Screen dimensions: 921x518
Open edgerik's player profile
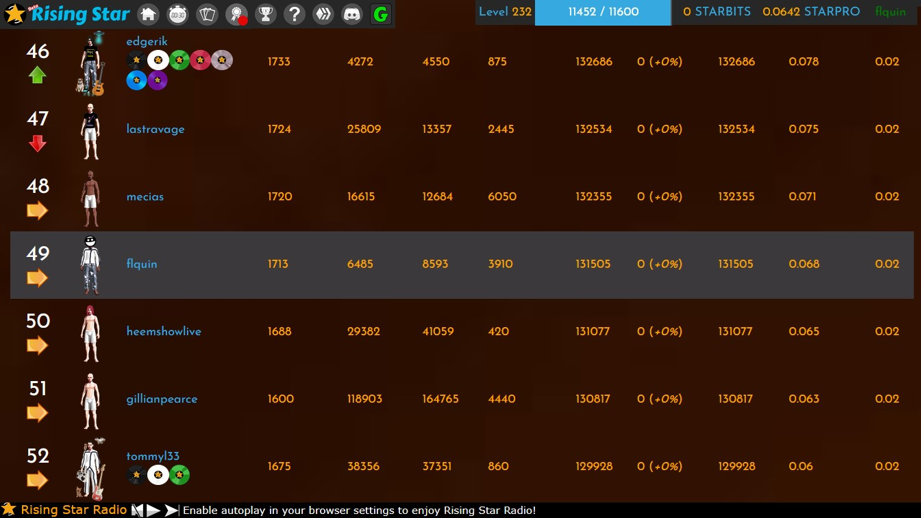(x=147, y=41)
